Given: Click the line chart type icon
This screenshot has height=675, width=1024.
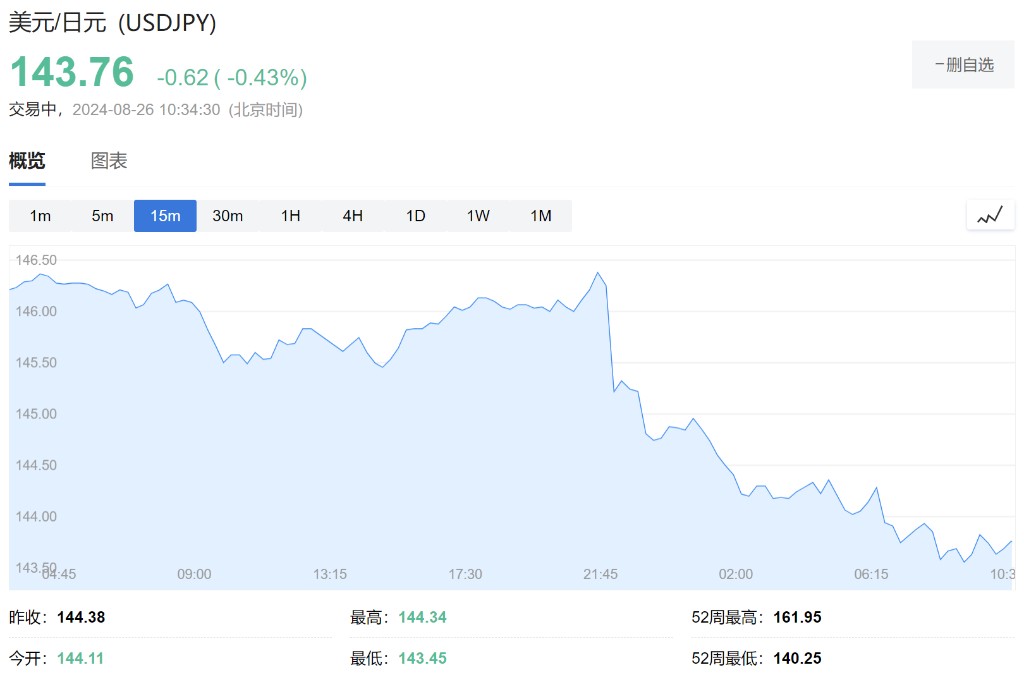Looking at the screenshot, I should [990, 215].
